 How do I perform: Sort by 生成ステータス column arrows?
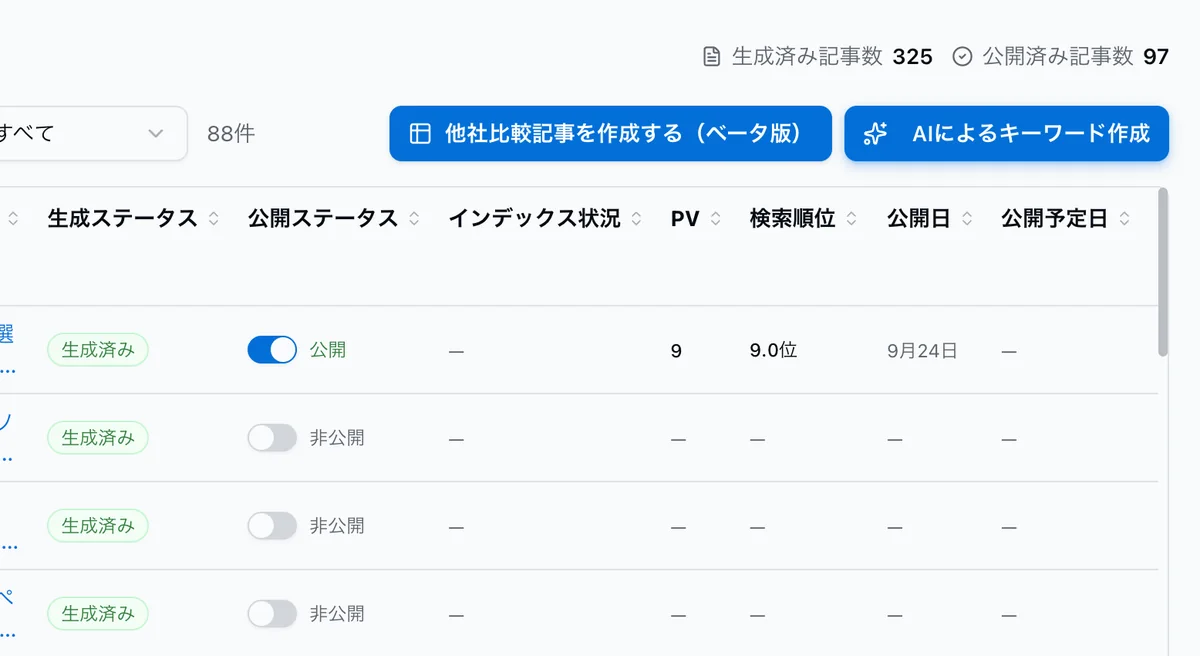pyautogui.click(x=213, y=219)
